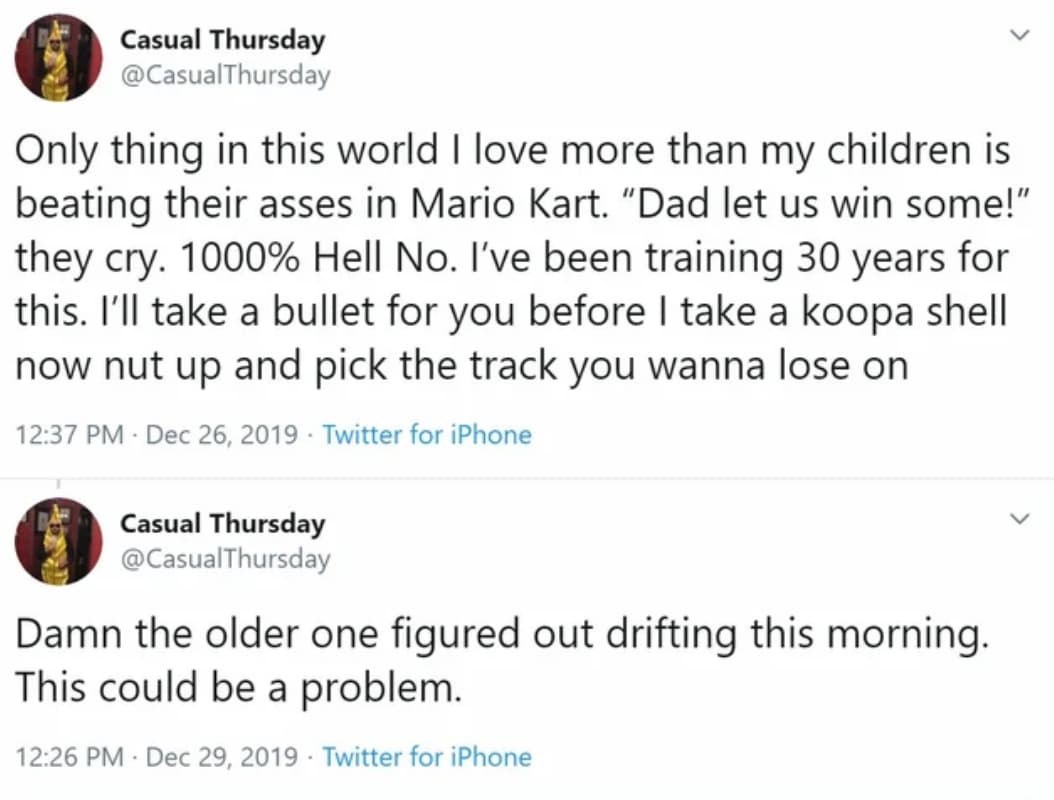Screen dimensions: 1054x800
Task: Open Casual Thursday display name on the bottom tweet
Action: (222, 524)
